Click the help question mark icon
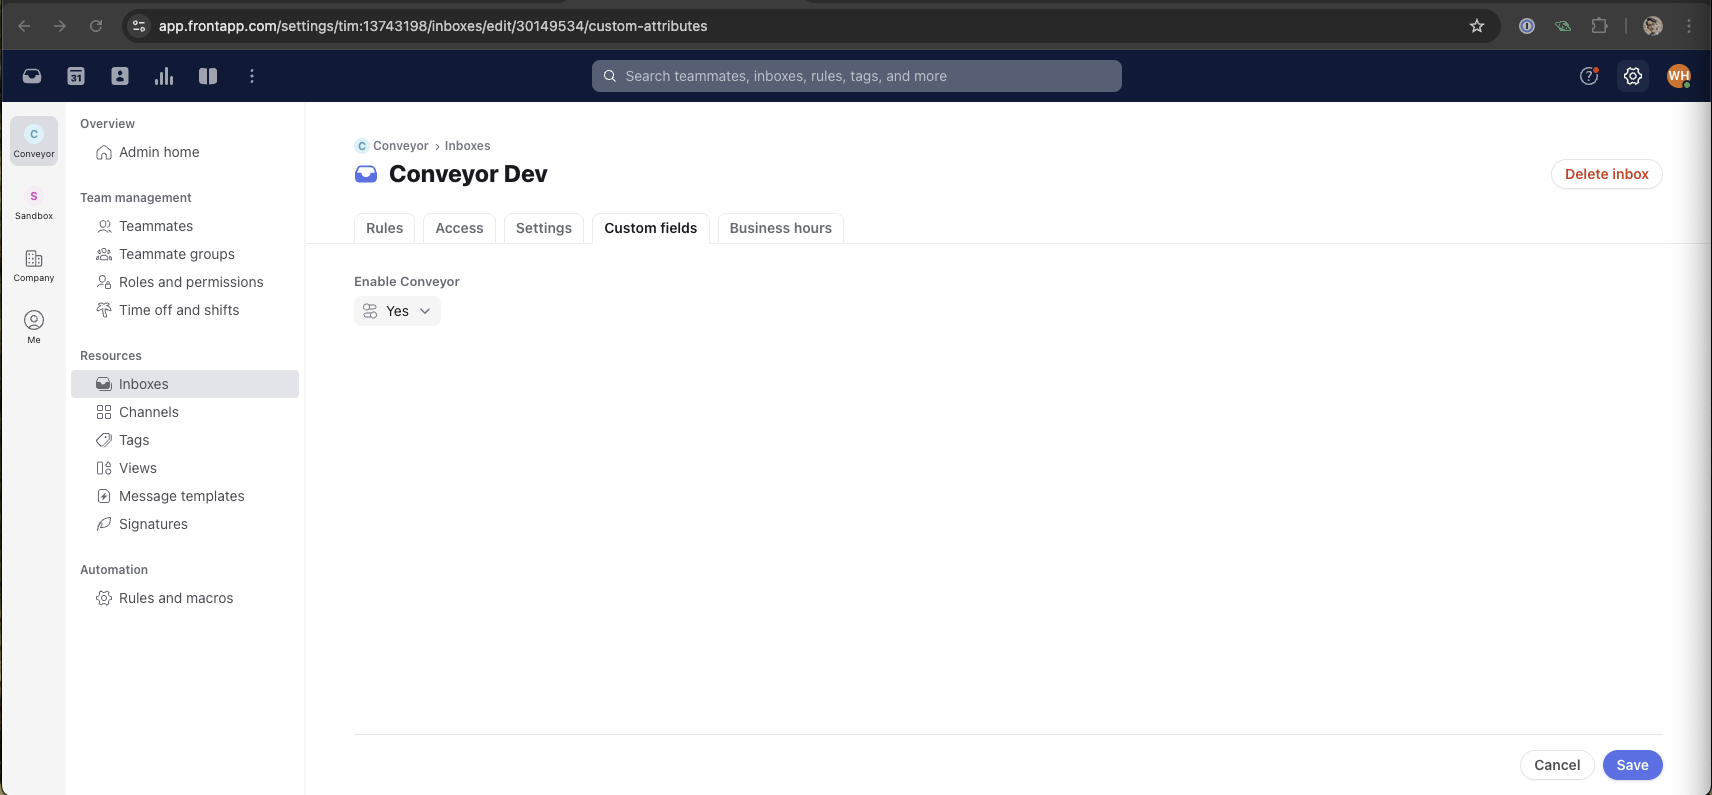The image size is (1712, 795). pyautogui.click(x=1589, y=76)
